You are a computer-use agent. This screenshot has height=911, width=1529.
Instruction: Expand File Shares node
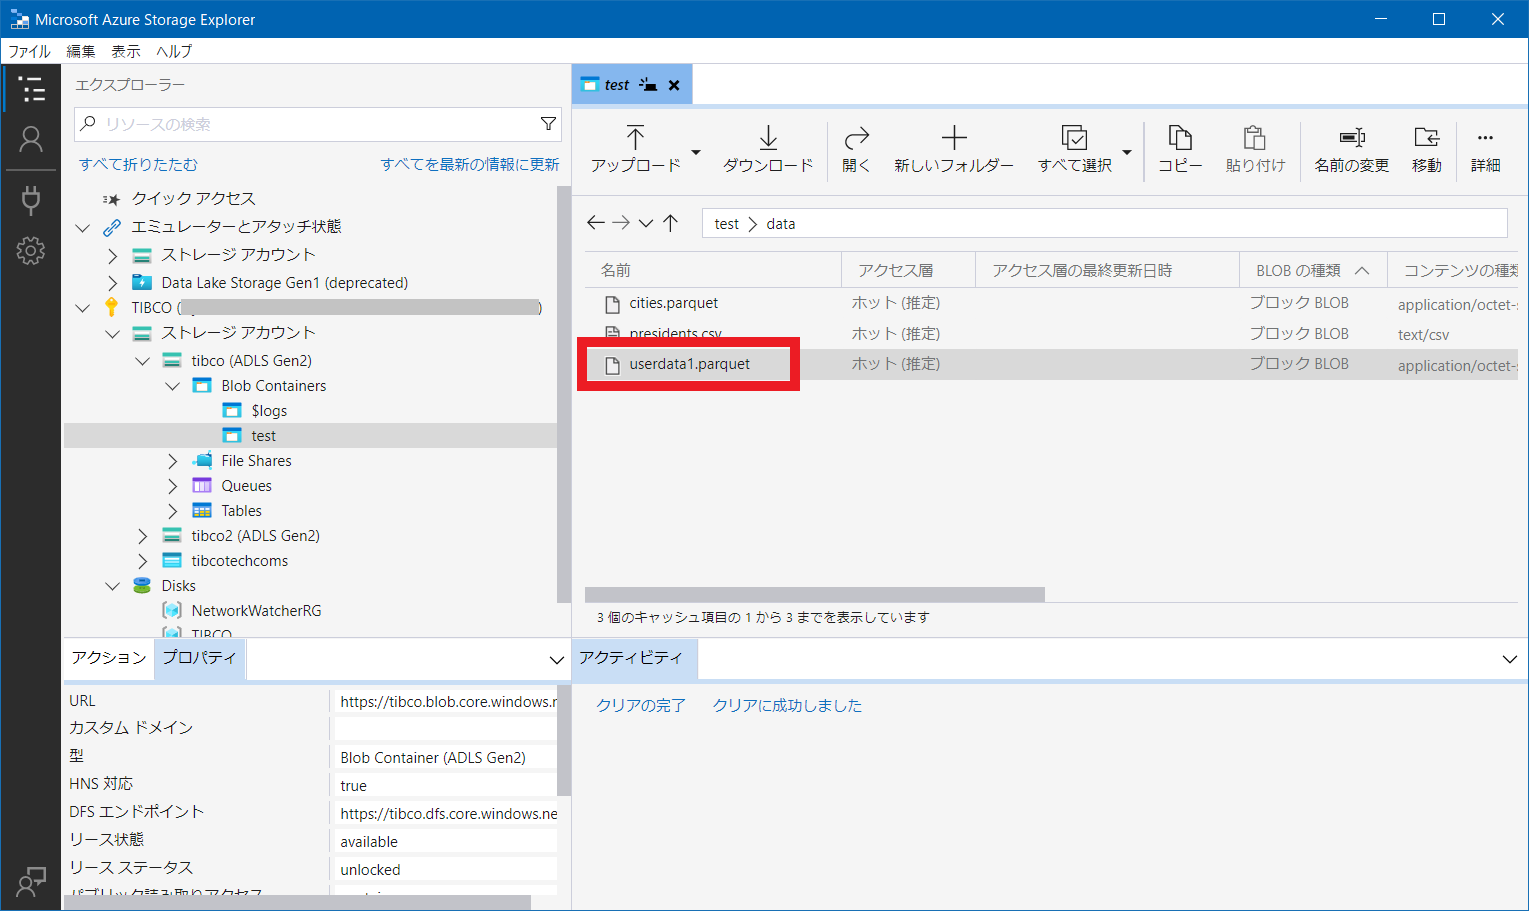pos(173,461)
